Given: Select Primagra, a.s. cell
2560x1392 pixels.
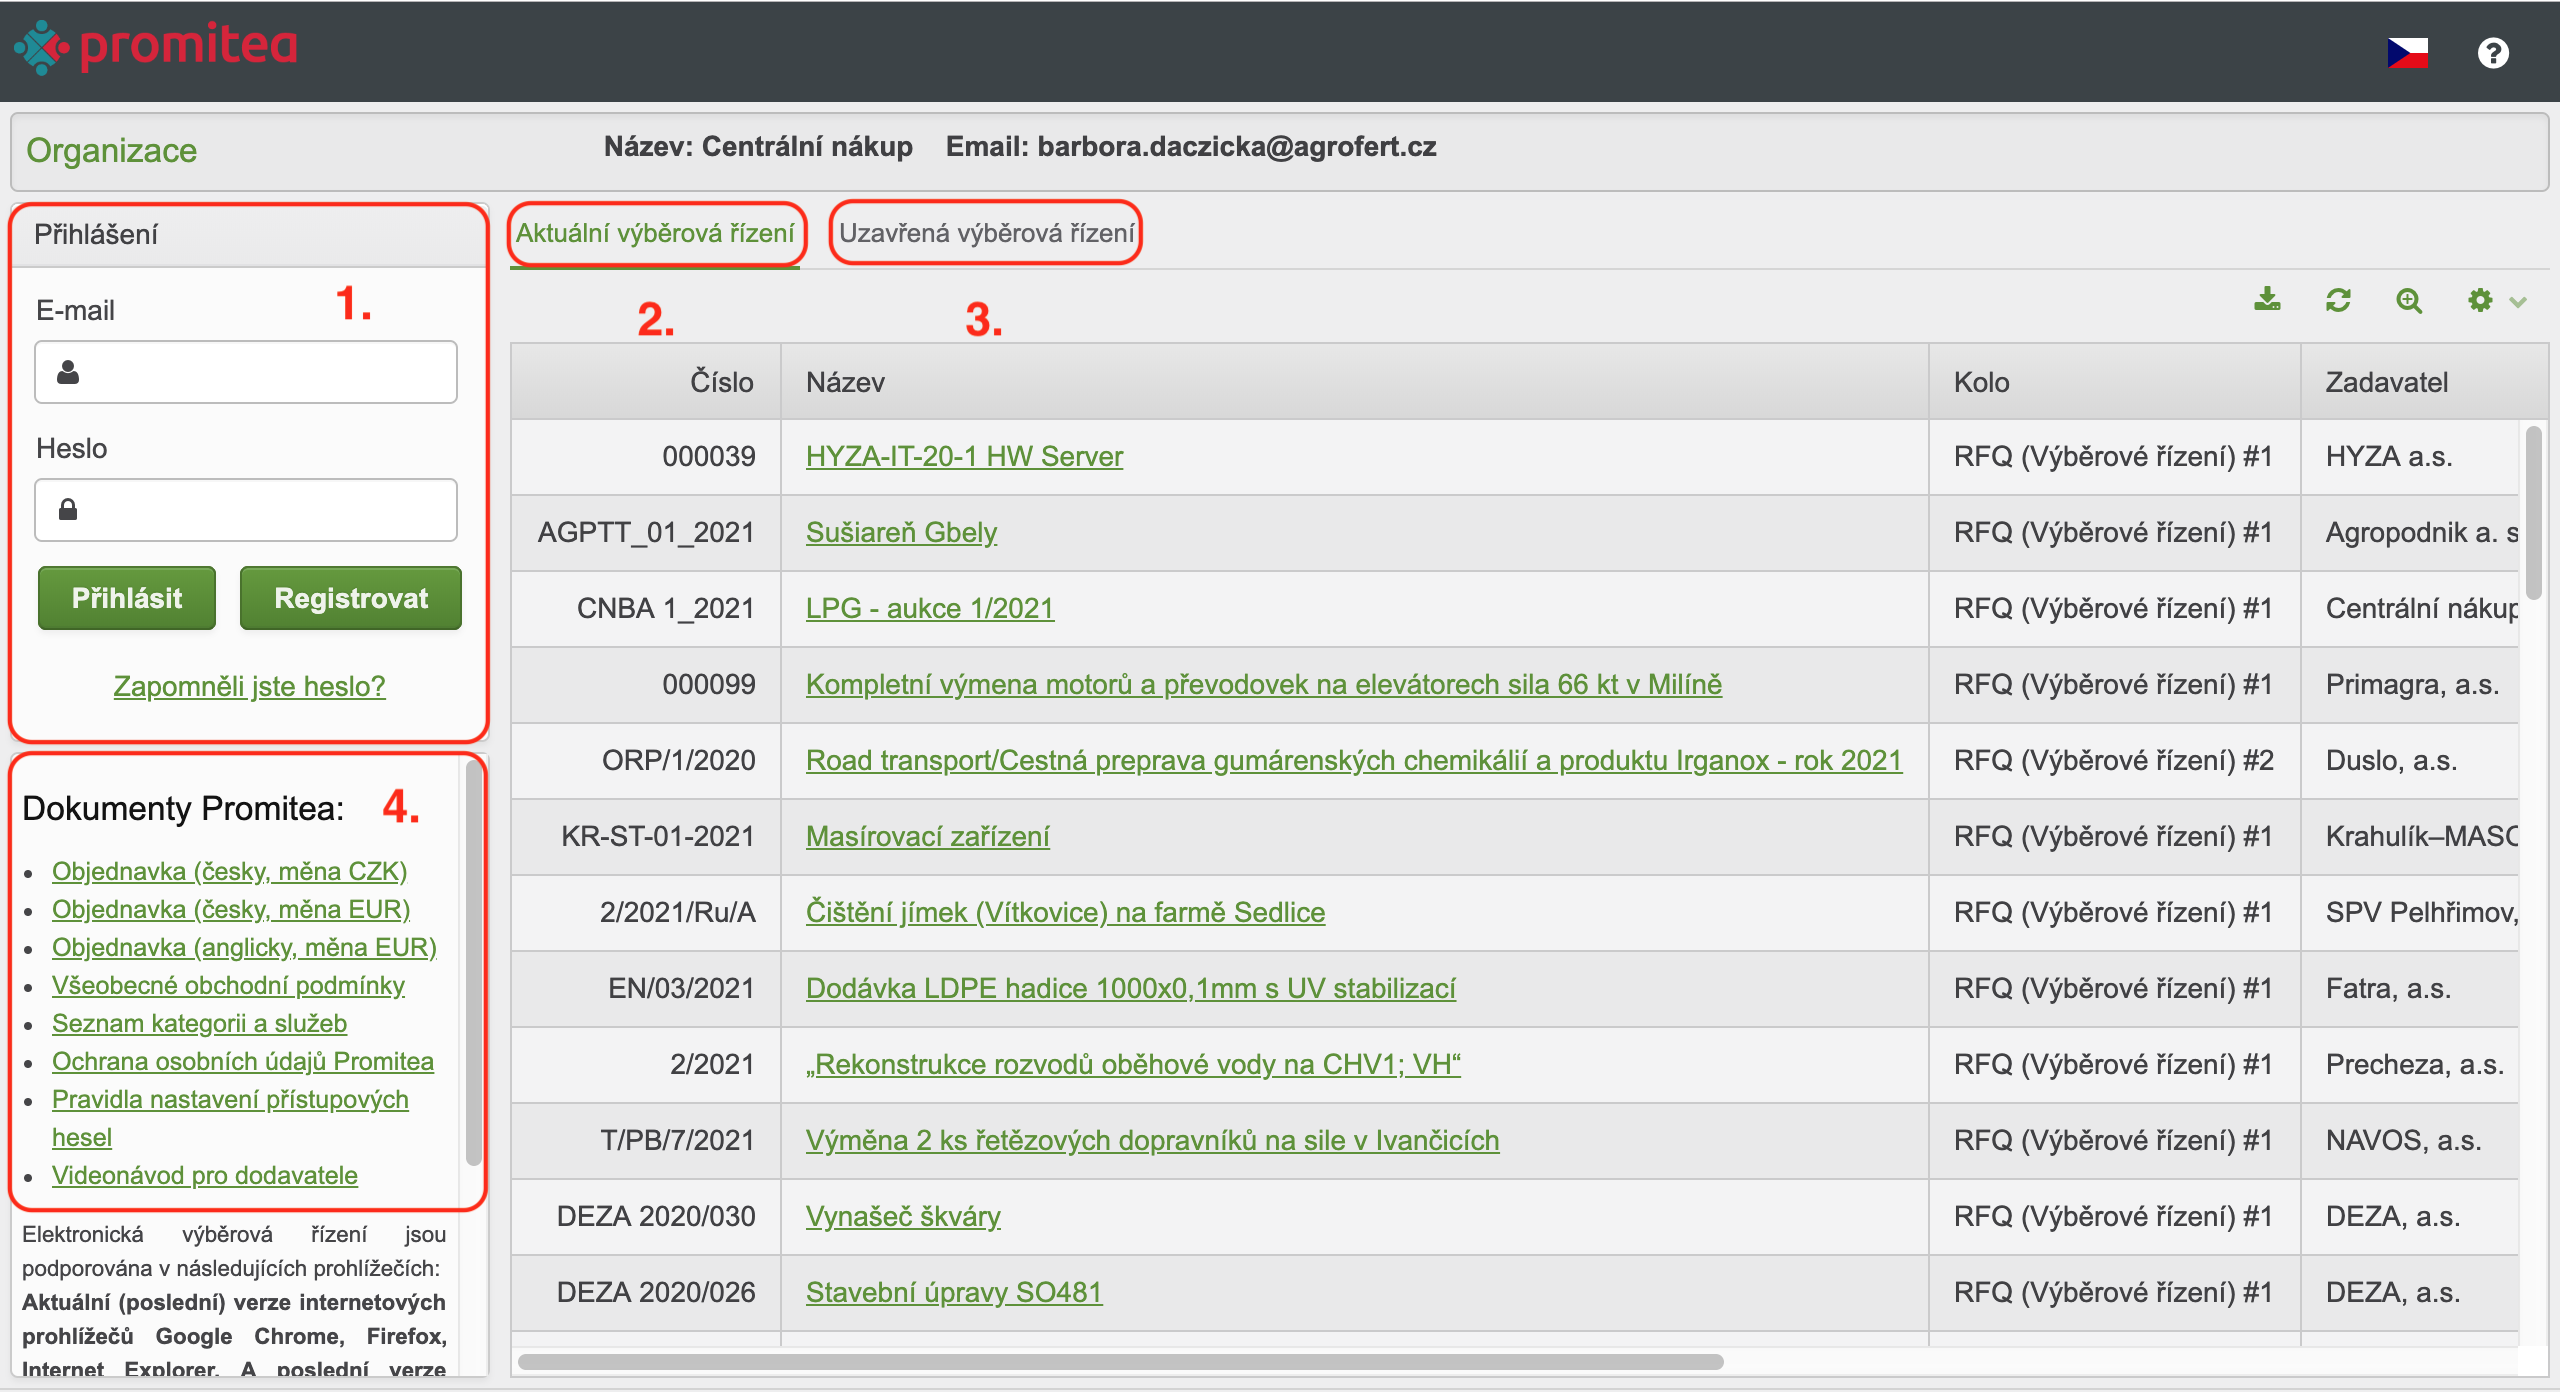Looking at the screenshot, I should 2411,684.
